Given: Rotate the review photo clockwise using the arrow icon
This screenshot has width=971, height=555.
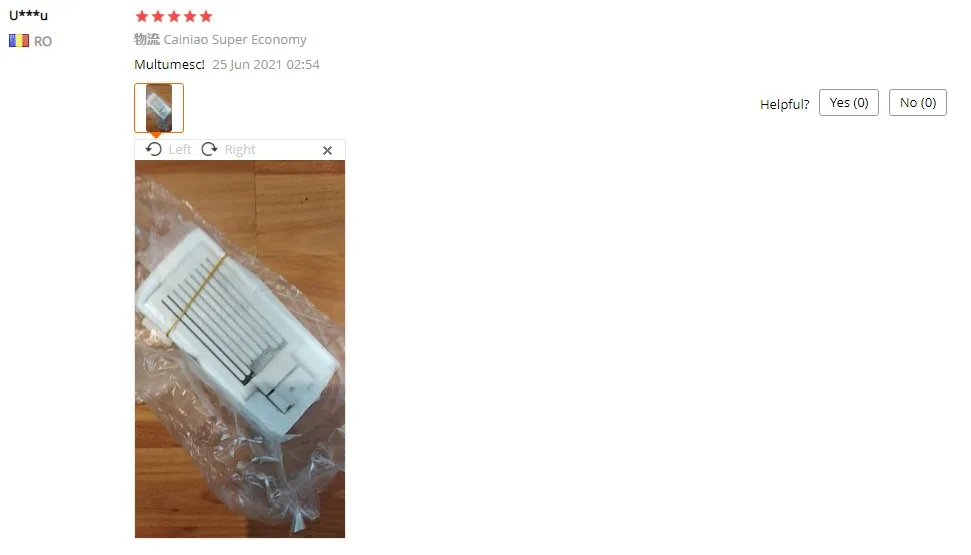Looking at the screenshot, I should click(209, 149).
